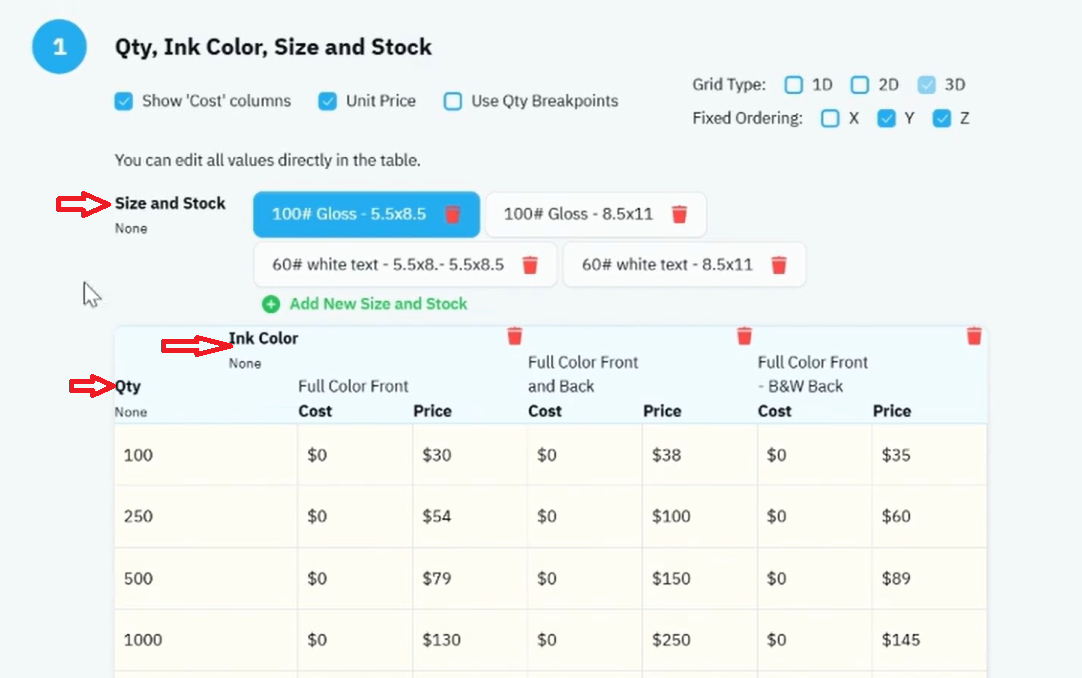Delete the 100# Gloss - 8.5x11 stock

[x=679, y=215]
